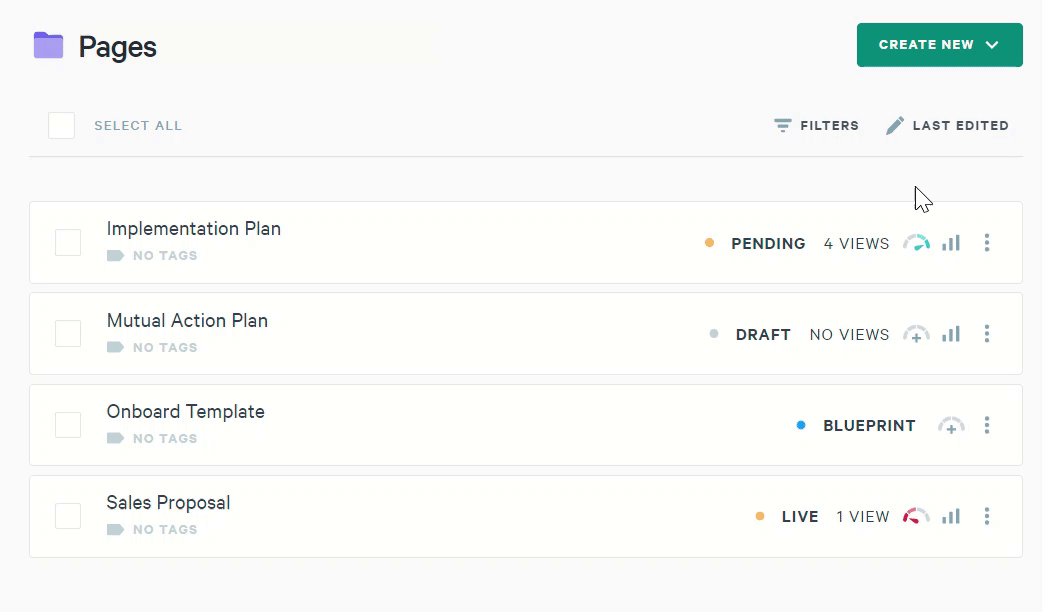Click the orange Pending status dot
Screen dimensions: 1042x612
709,243
